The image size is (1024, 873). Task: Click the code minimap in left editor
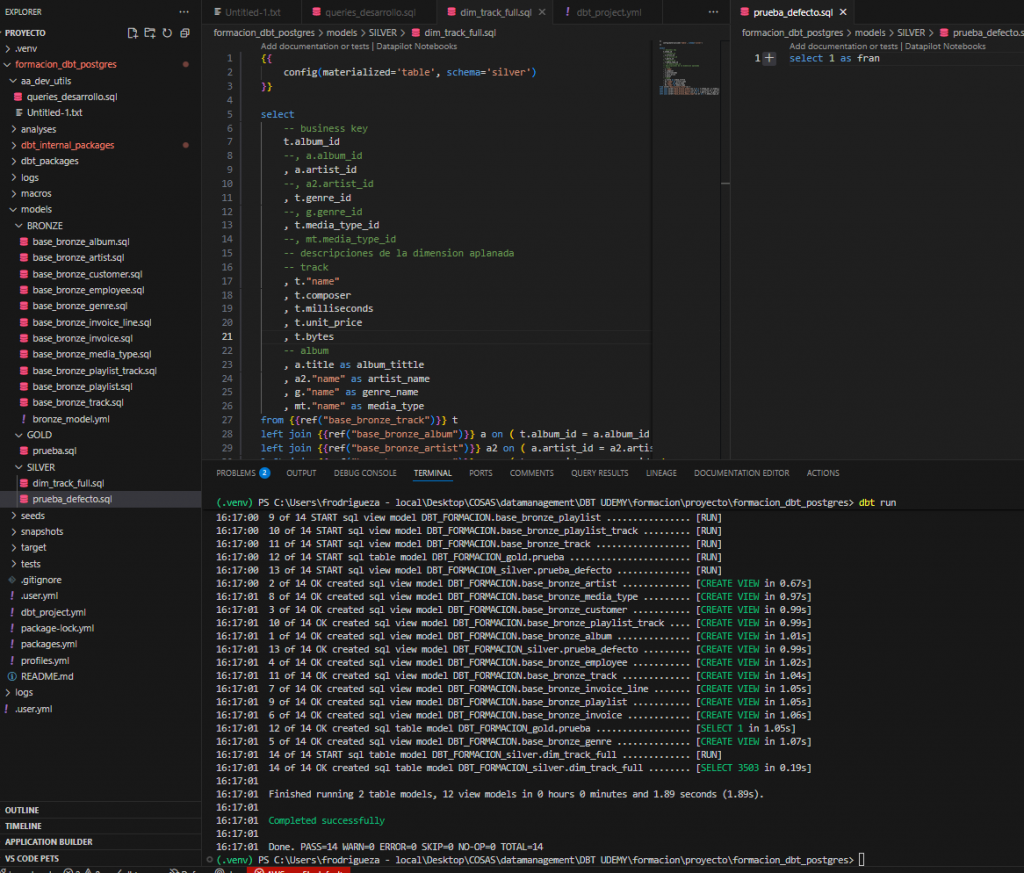(682, 70)
